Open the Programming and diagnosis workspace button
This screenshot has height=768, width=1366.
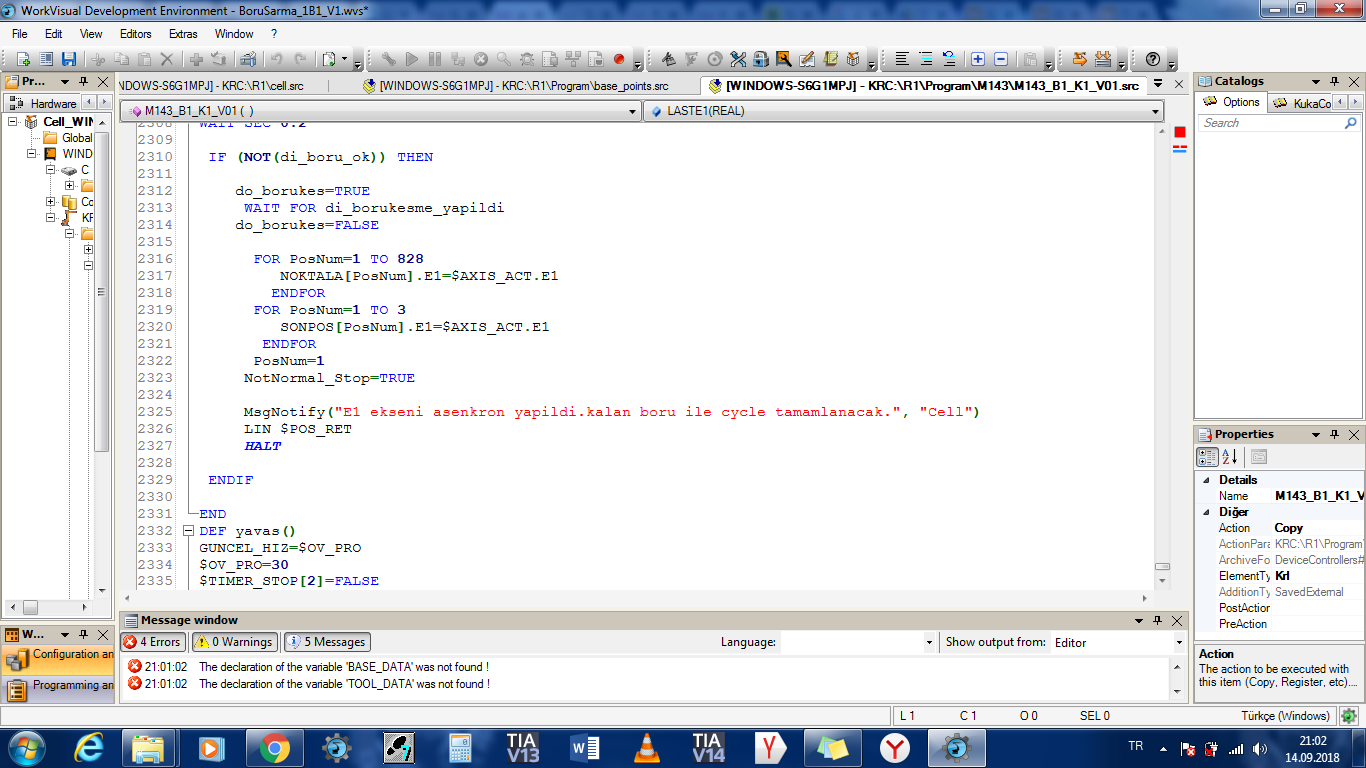click(59, 688)
